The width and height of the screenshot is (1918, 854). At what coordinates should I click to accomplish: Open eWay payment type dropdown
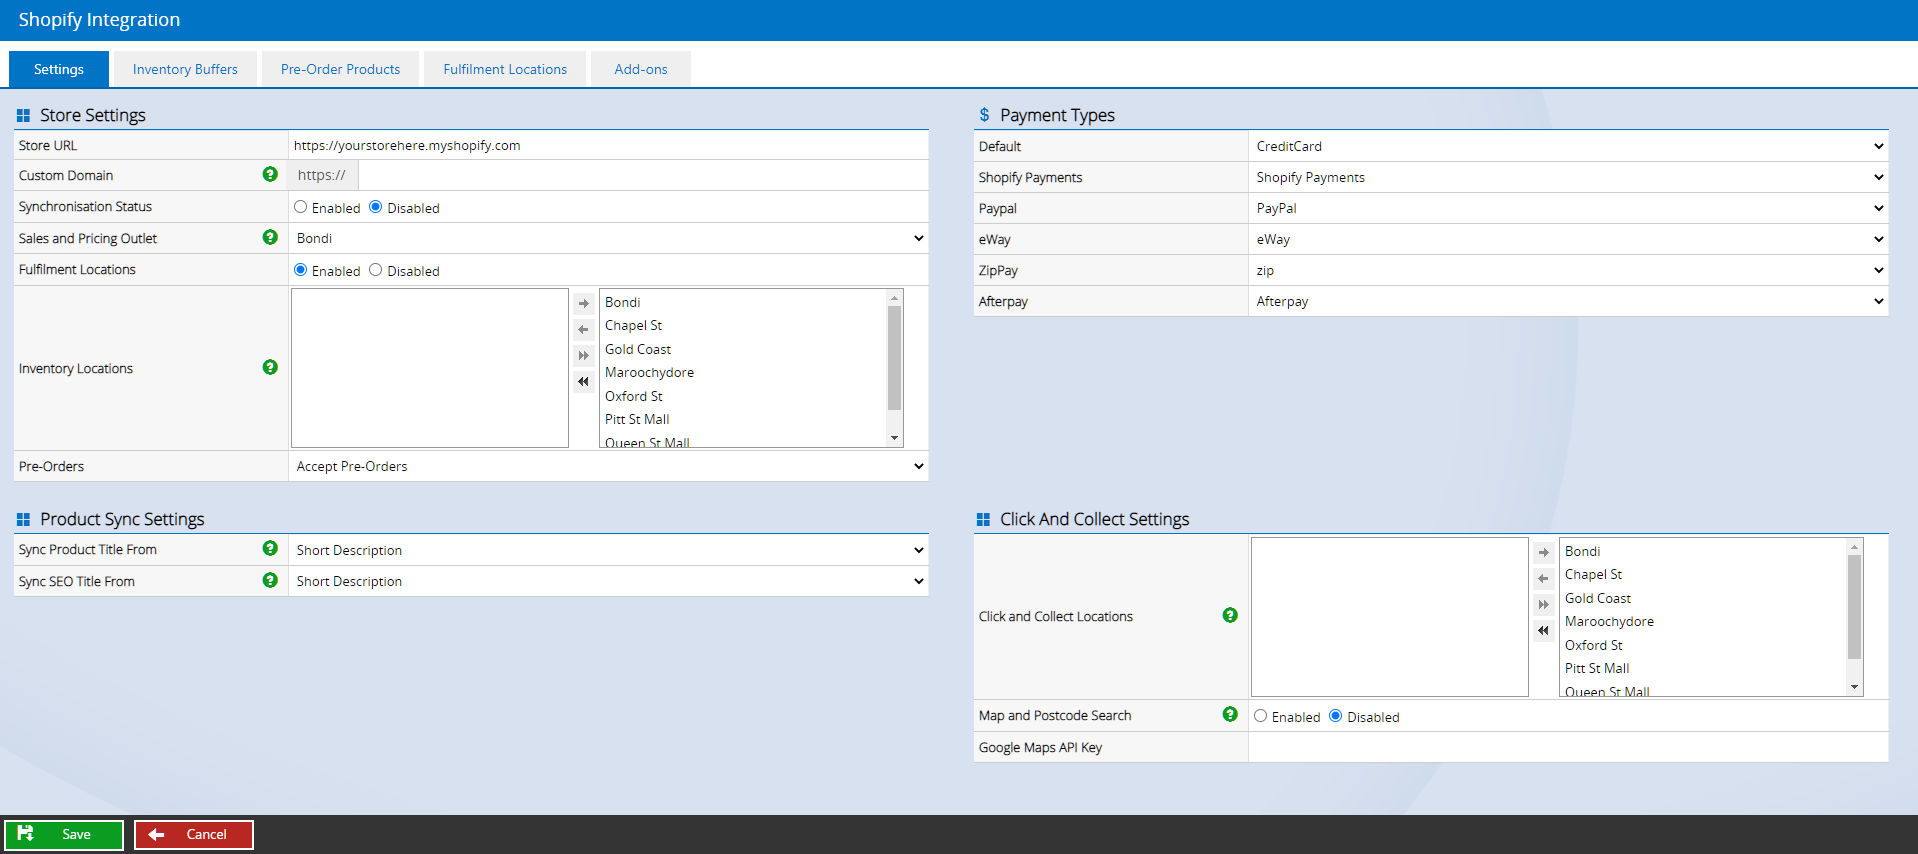pos(1569,239)
